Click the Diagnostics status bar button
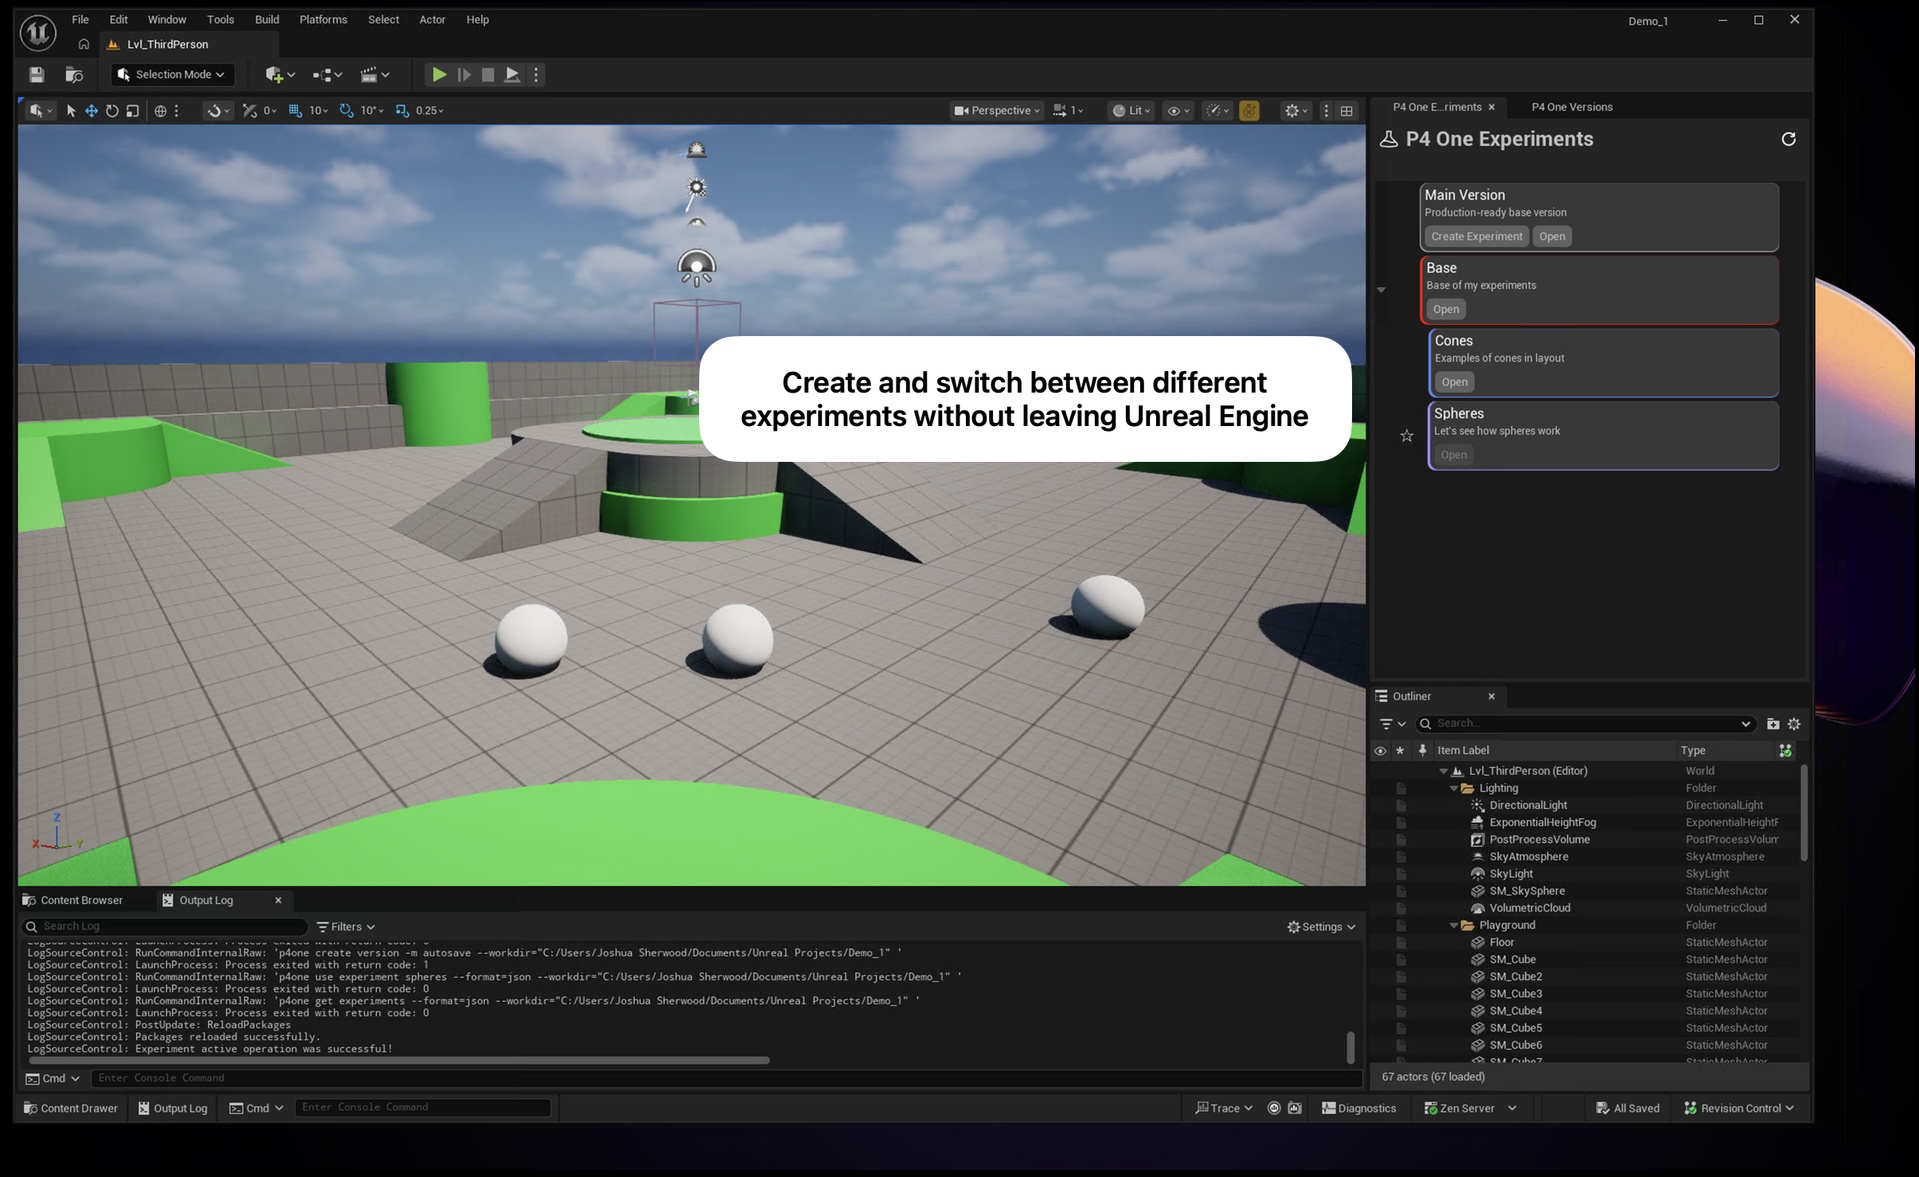The height and width of the screenshot is (1177, 1919). point(1358,1108)
